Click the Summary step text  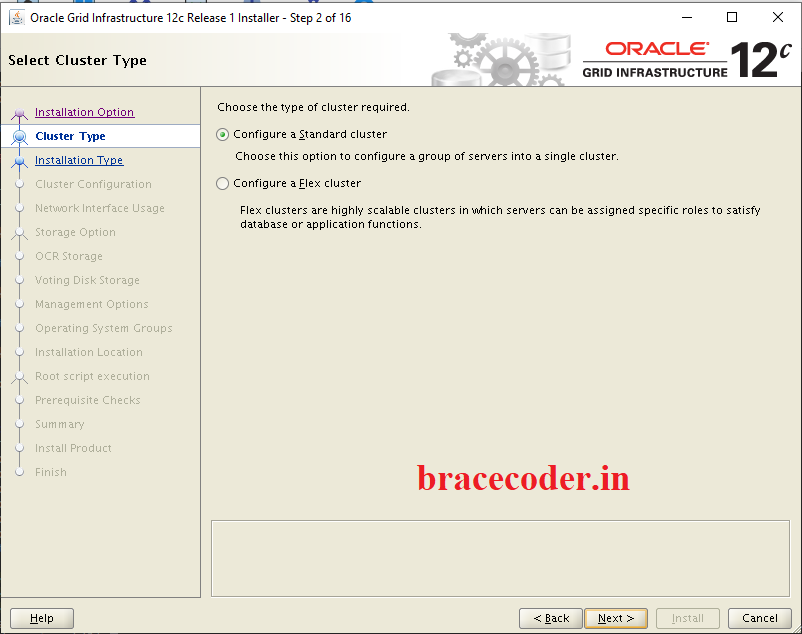(59, 424)
